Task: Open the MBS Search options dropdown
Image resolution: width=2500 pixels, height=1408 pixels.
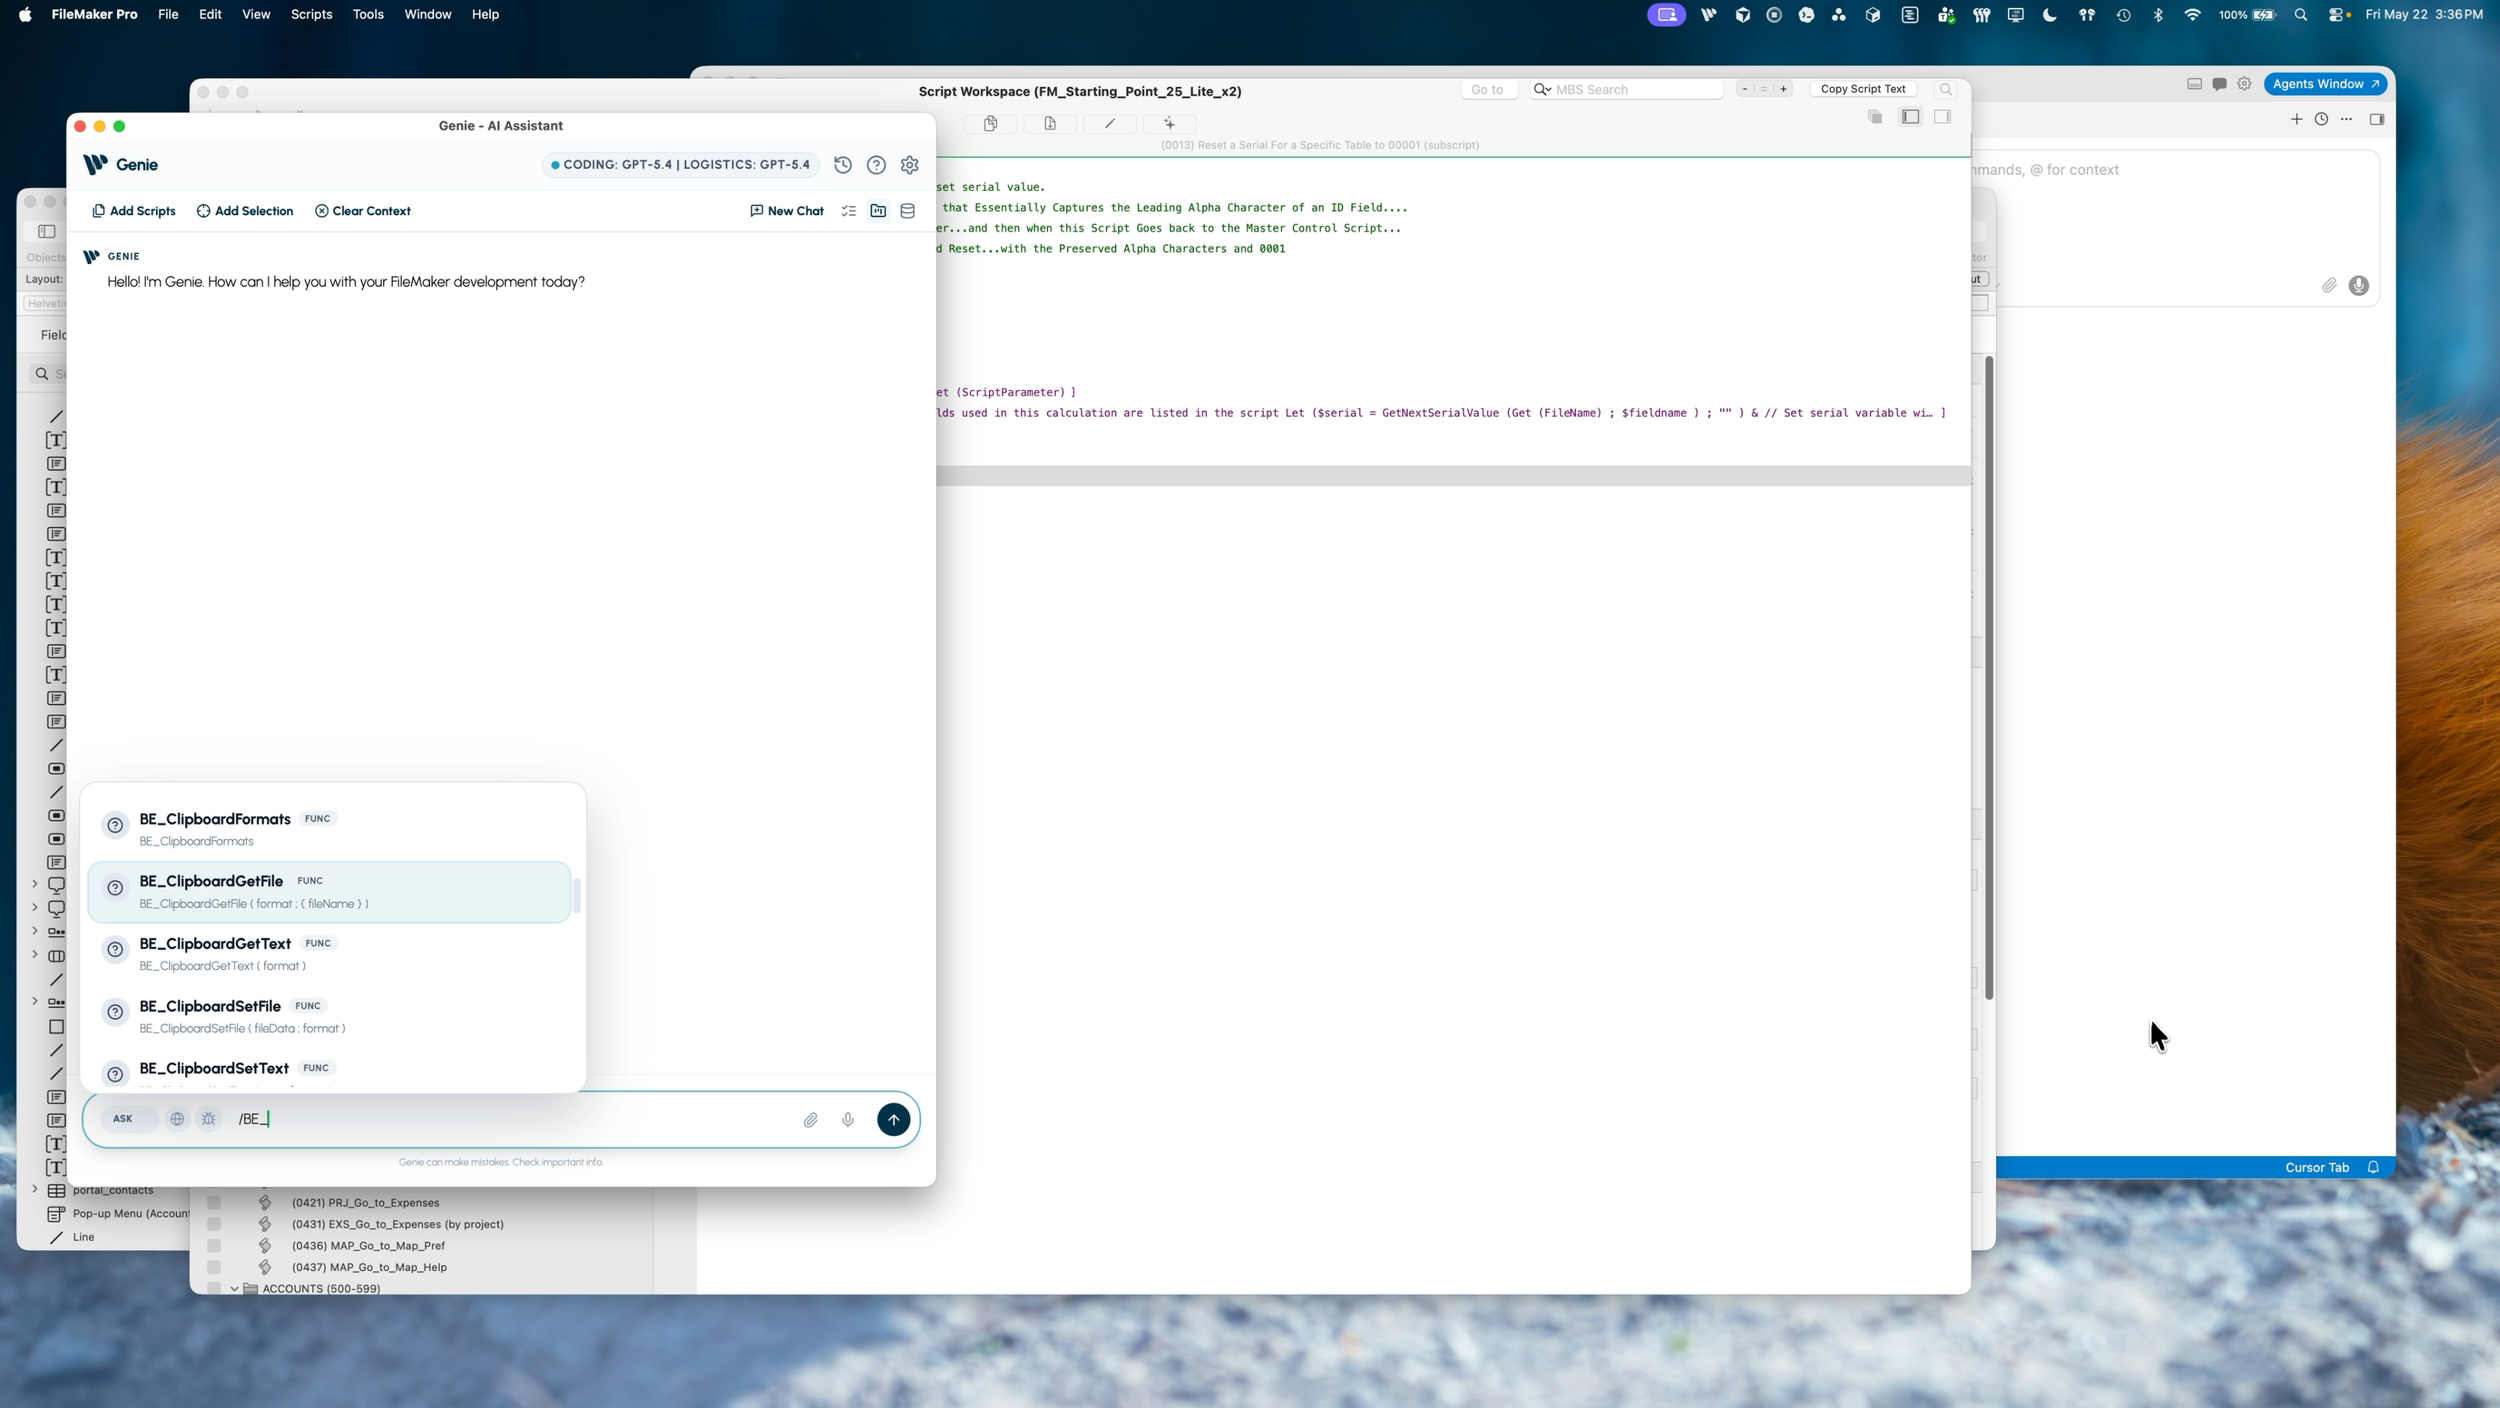Action: tap(1542, 89)
